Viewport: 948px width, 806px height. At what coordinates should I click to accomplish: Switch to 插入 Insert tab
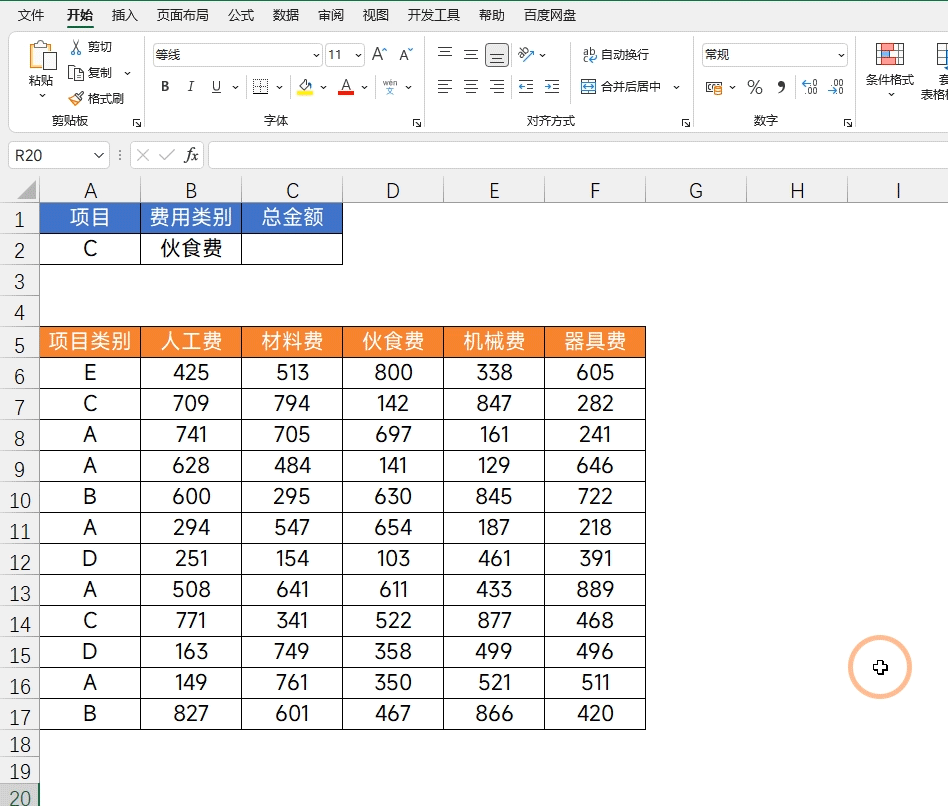pos(125,15)
